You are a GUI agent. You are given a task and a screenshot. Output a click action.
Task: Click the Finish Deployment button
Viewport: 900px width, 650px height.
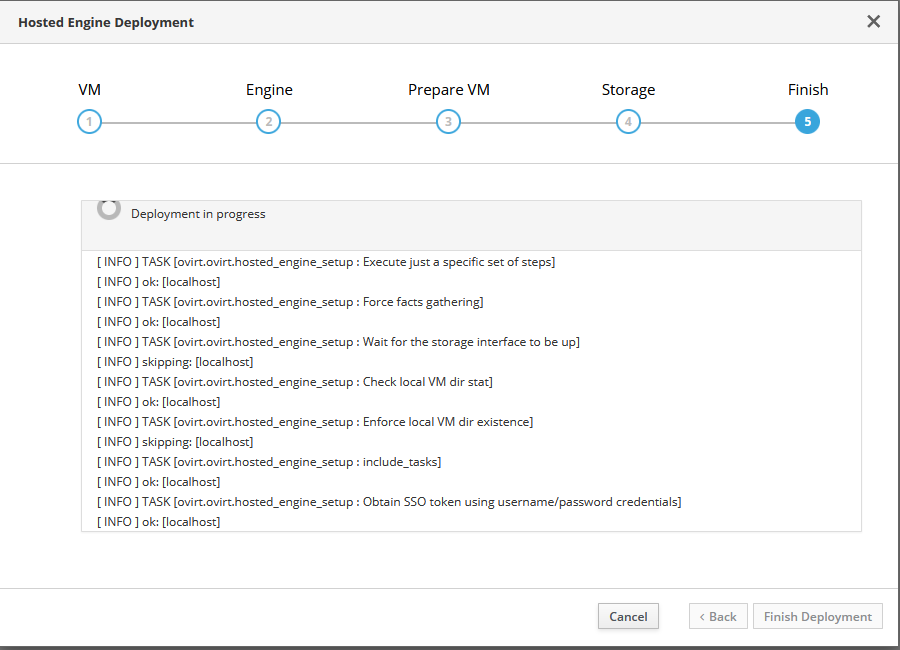[x=817, y=616]
